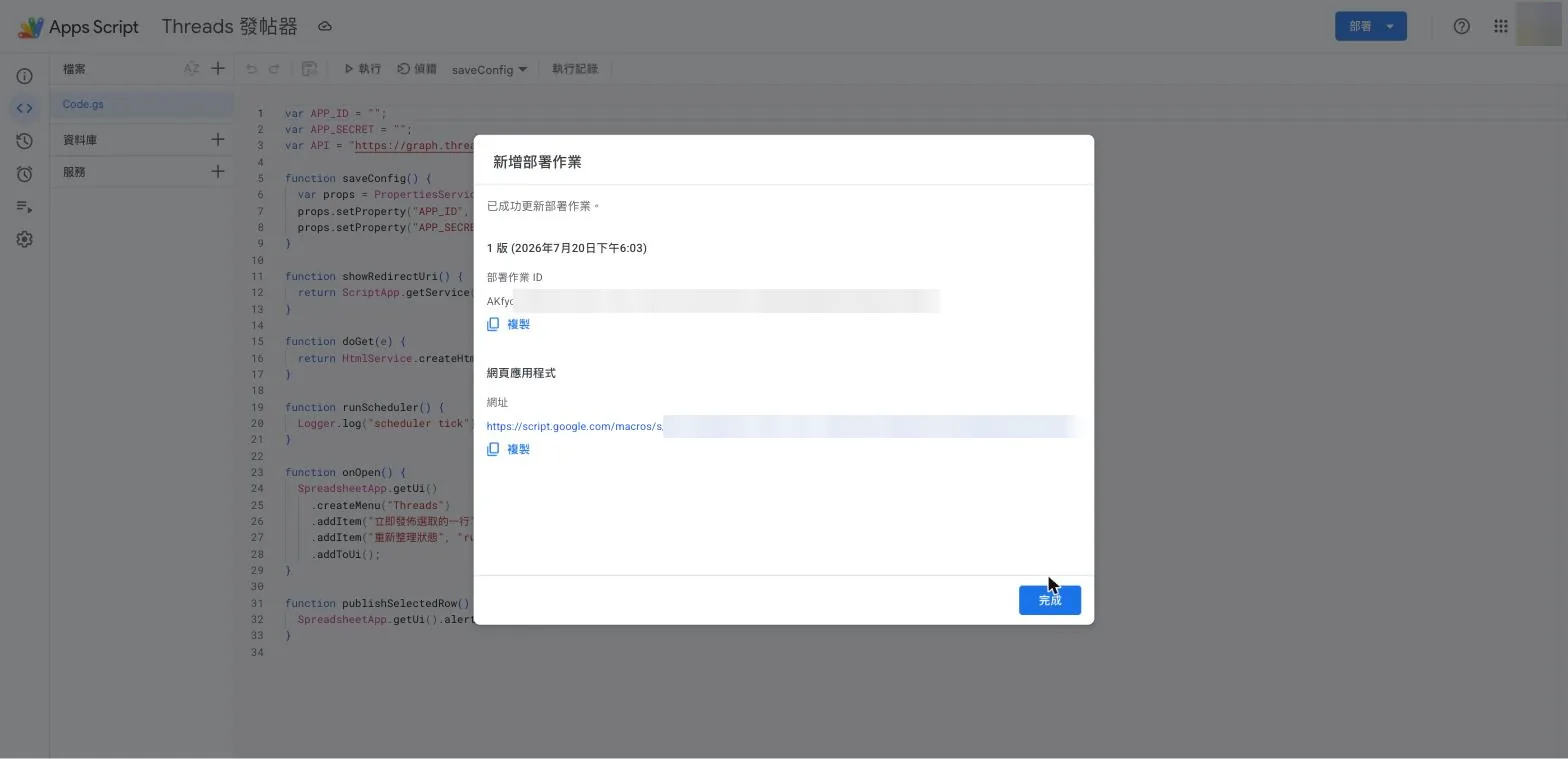
Task: Open the script.google.com macros link
Action: pyautogui.click(x=575, y=426)
